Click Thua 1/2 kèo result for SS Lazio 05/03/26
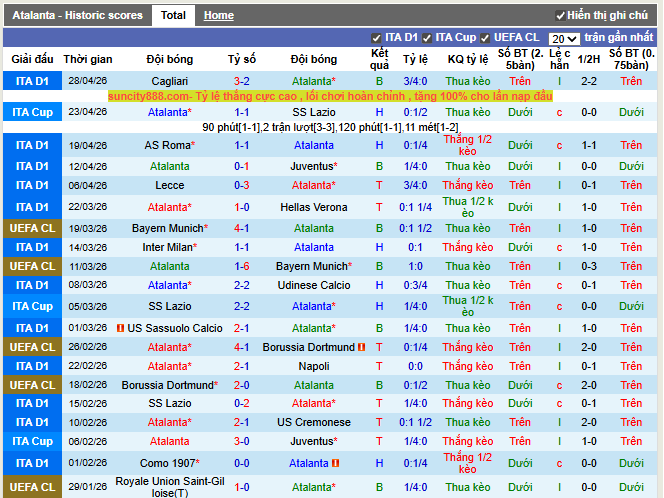The height and width of the screenshot is (498, 664). click(x=468, y=306)
